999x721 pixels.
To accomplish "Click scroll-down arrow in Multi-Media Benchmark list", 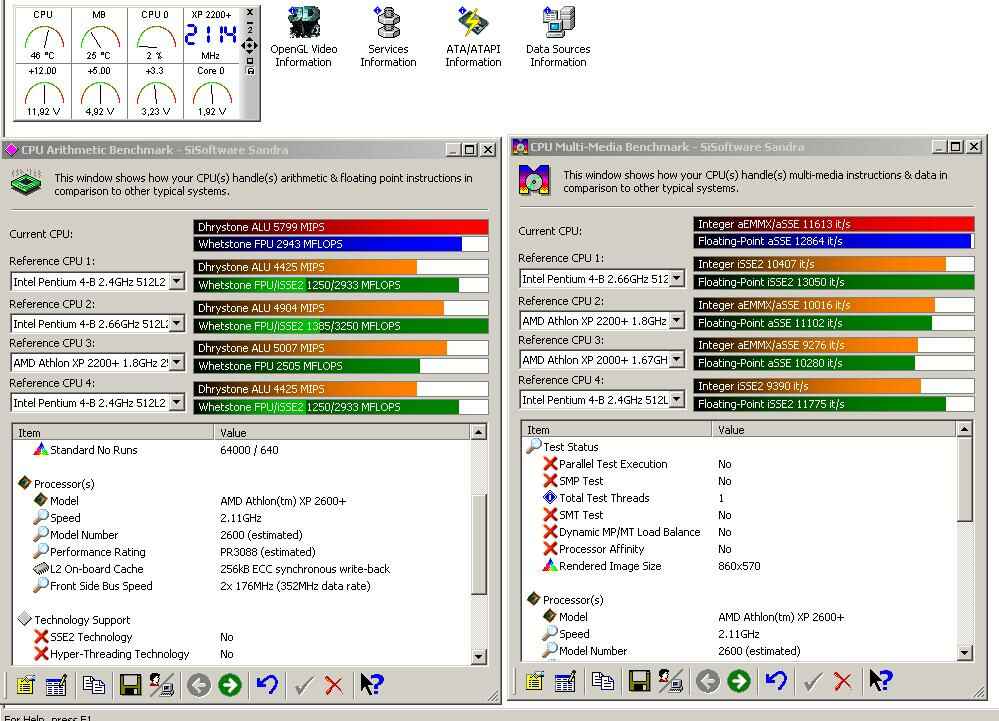I will 965,653.
